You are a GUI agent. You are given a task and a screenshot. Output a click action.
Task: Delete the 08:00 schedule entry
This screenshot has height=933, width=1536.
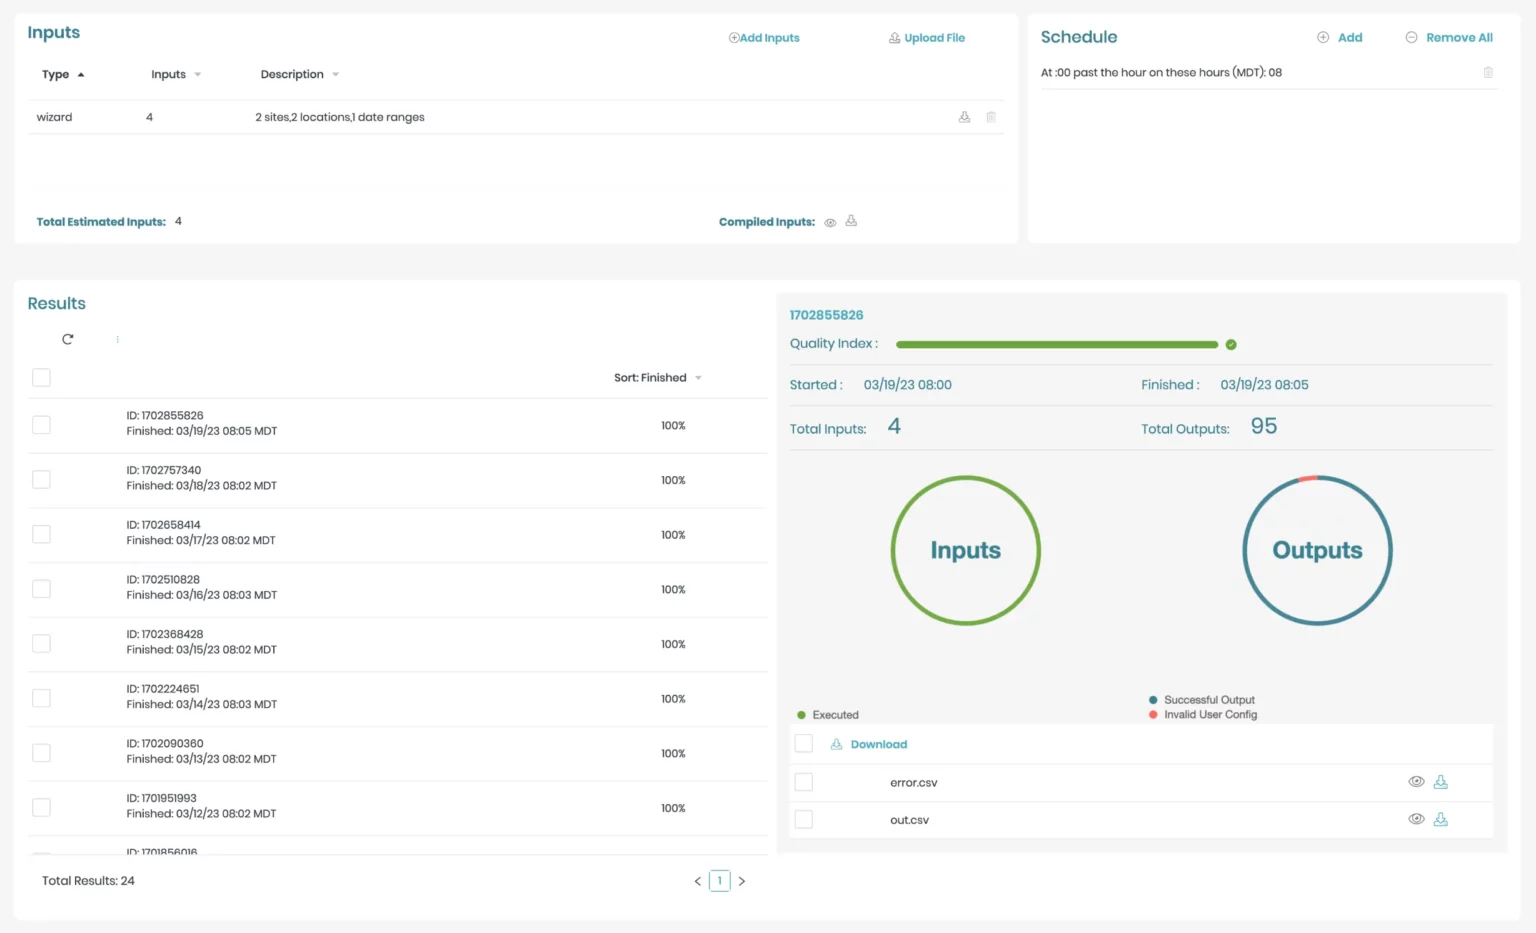(1488, 72)
